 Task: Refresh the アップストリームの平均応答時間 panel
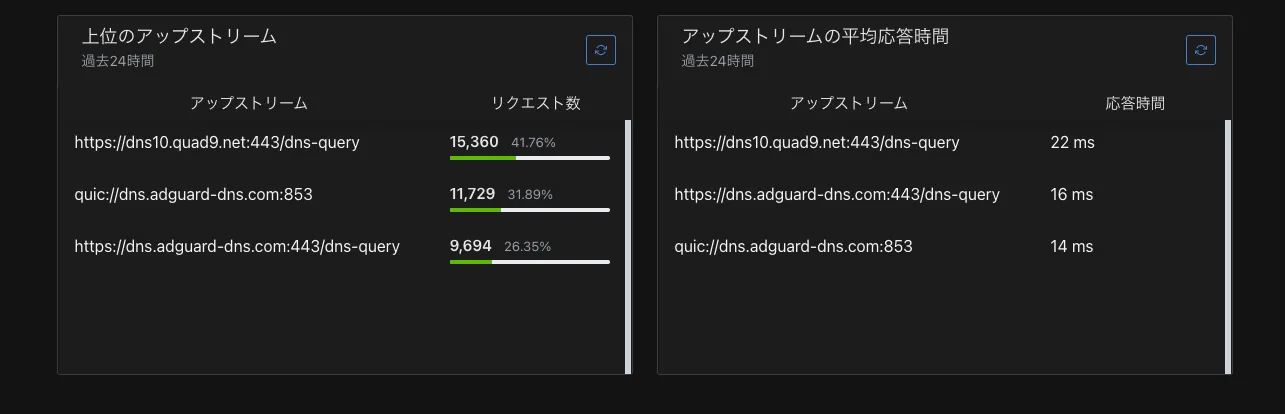(x=1201, y=50)
